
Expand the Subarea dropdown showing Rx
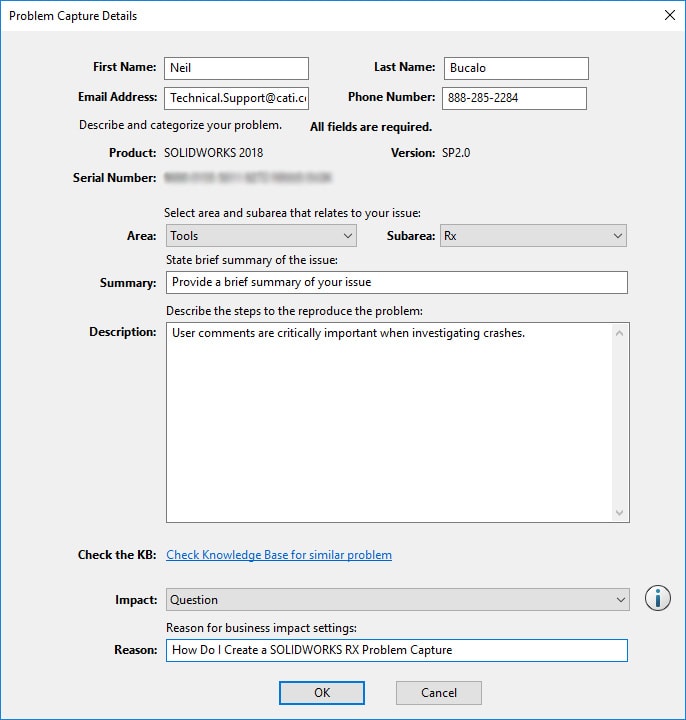click(532, 236)
